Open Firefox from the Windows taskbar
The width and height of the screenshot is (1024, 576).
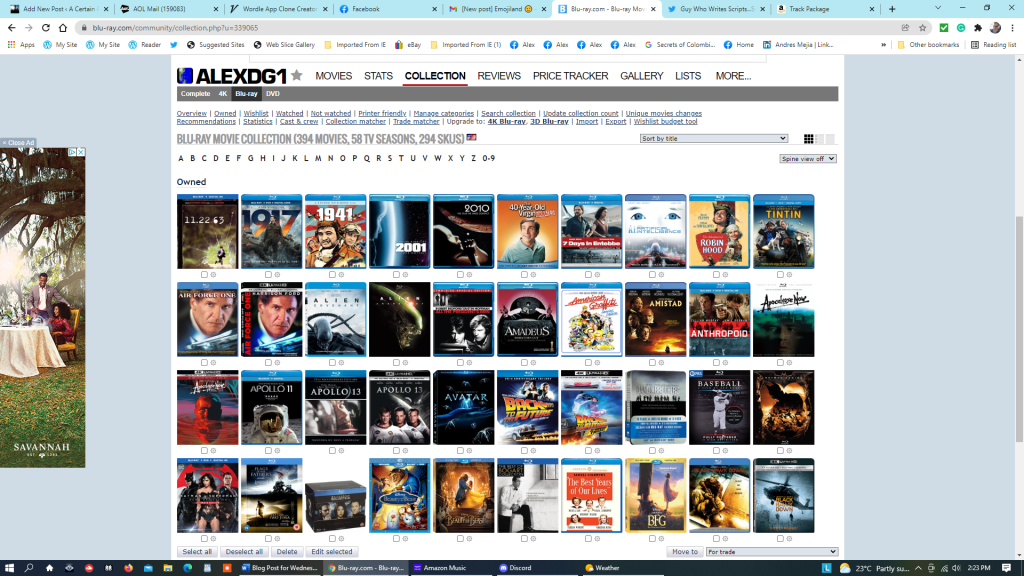(130, 568)
